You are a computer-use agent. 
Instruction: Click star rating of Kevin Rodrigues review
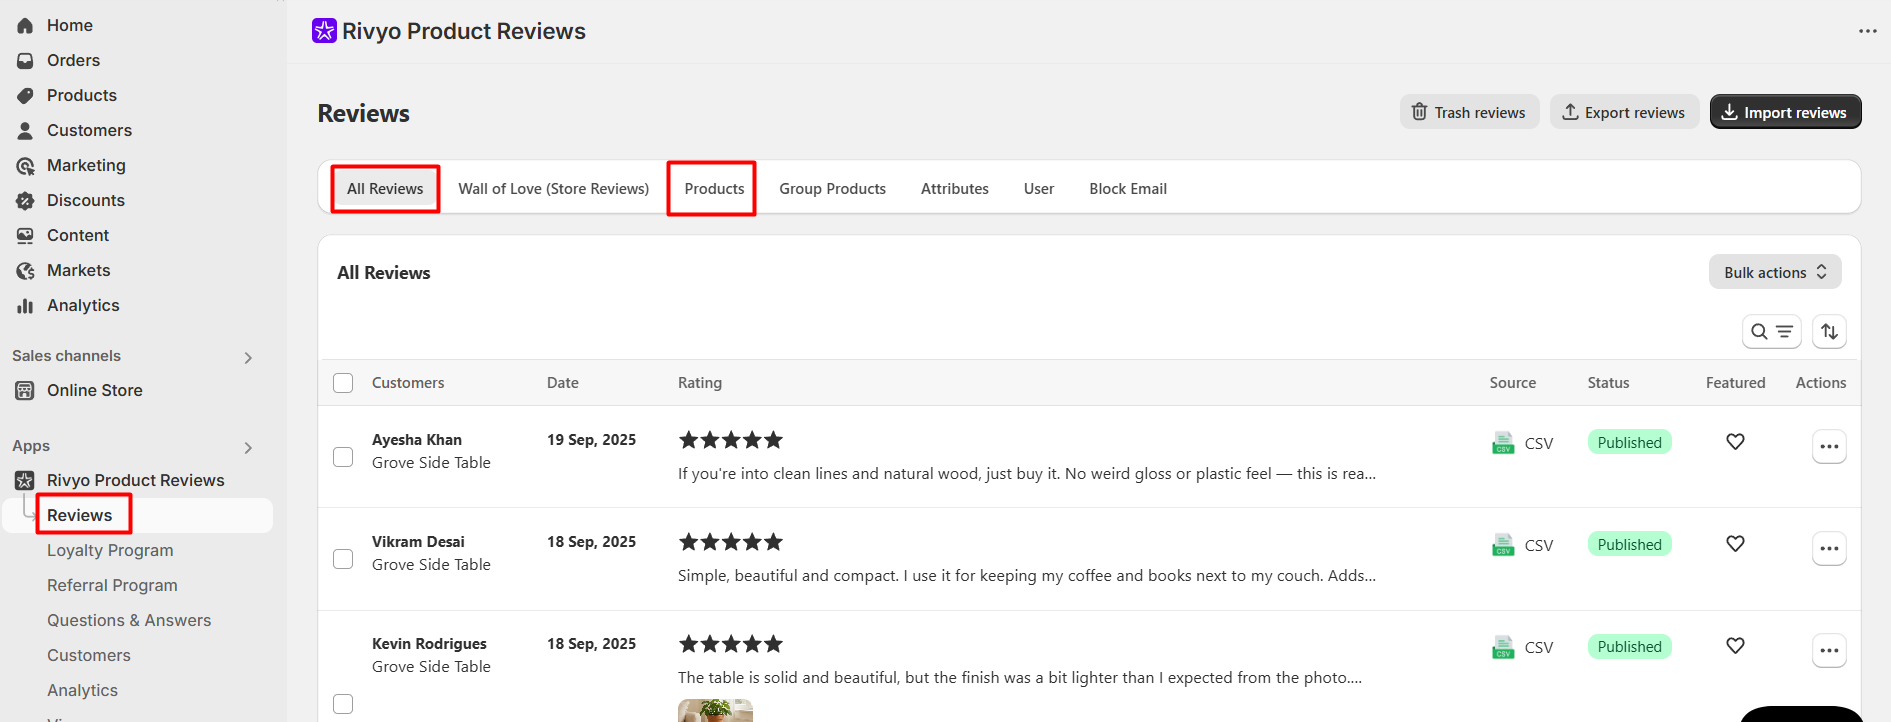pyautogui.click(x=731, y=643)
